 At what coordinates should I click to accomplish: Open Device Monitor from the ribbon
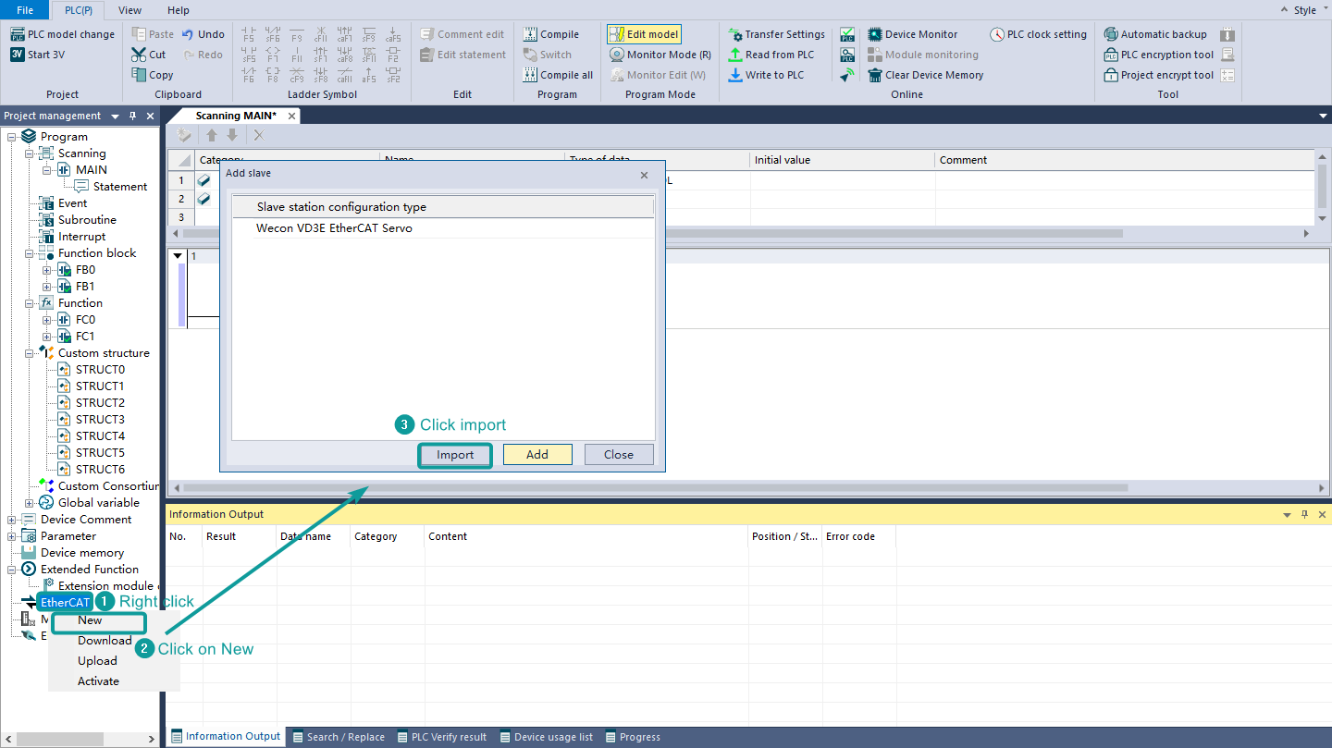pos(875,34)
